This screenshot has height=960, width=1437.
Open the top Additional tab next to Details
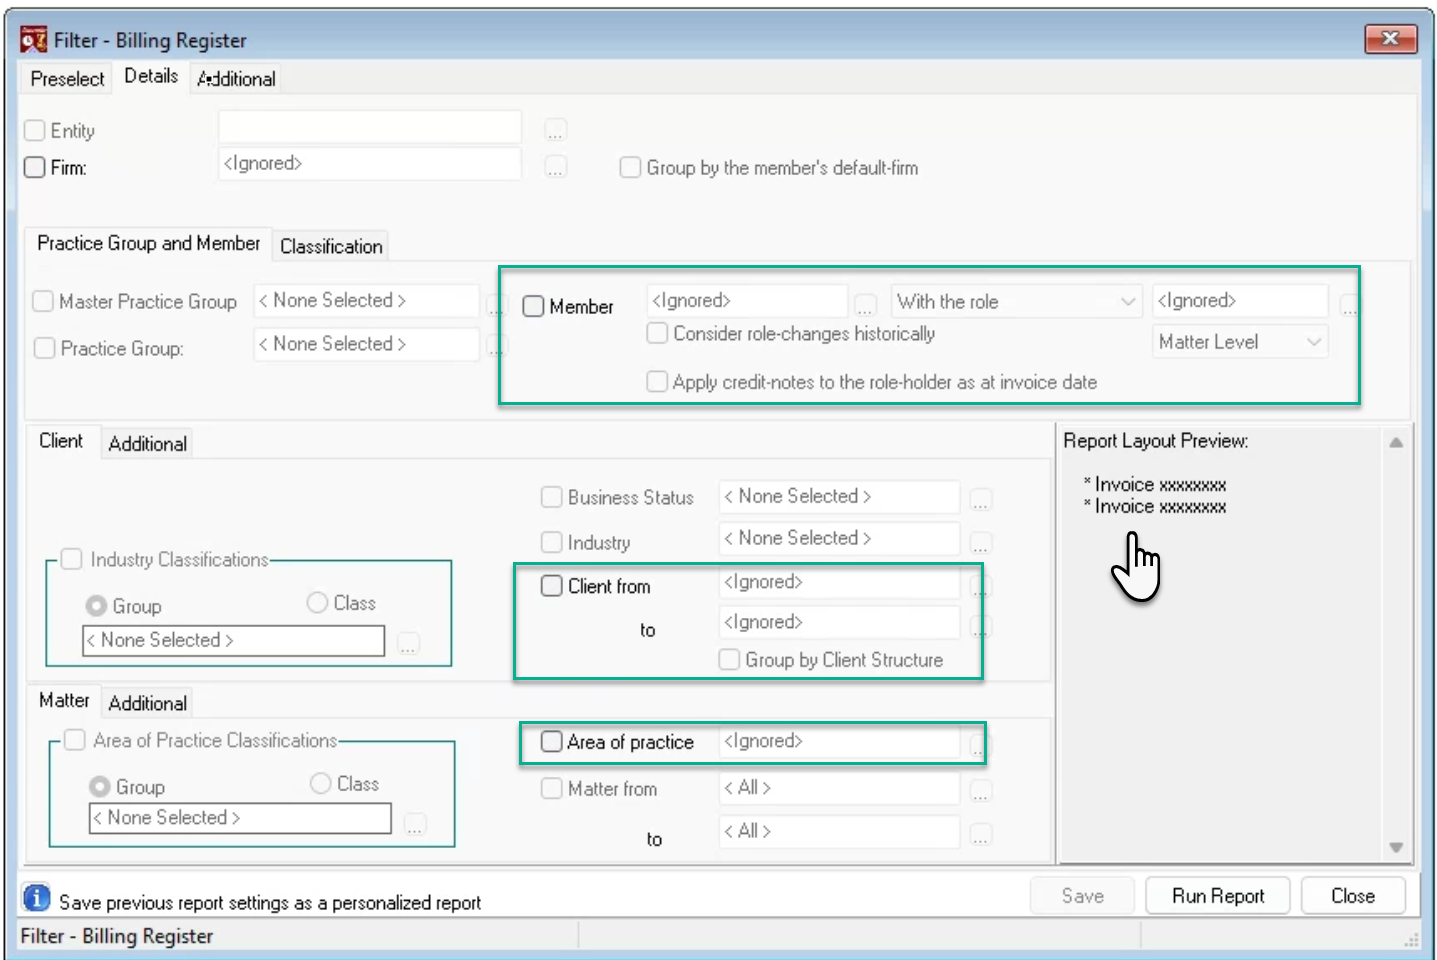236,78
